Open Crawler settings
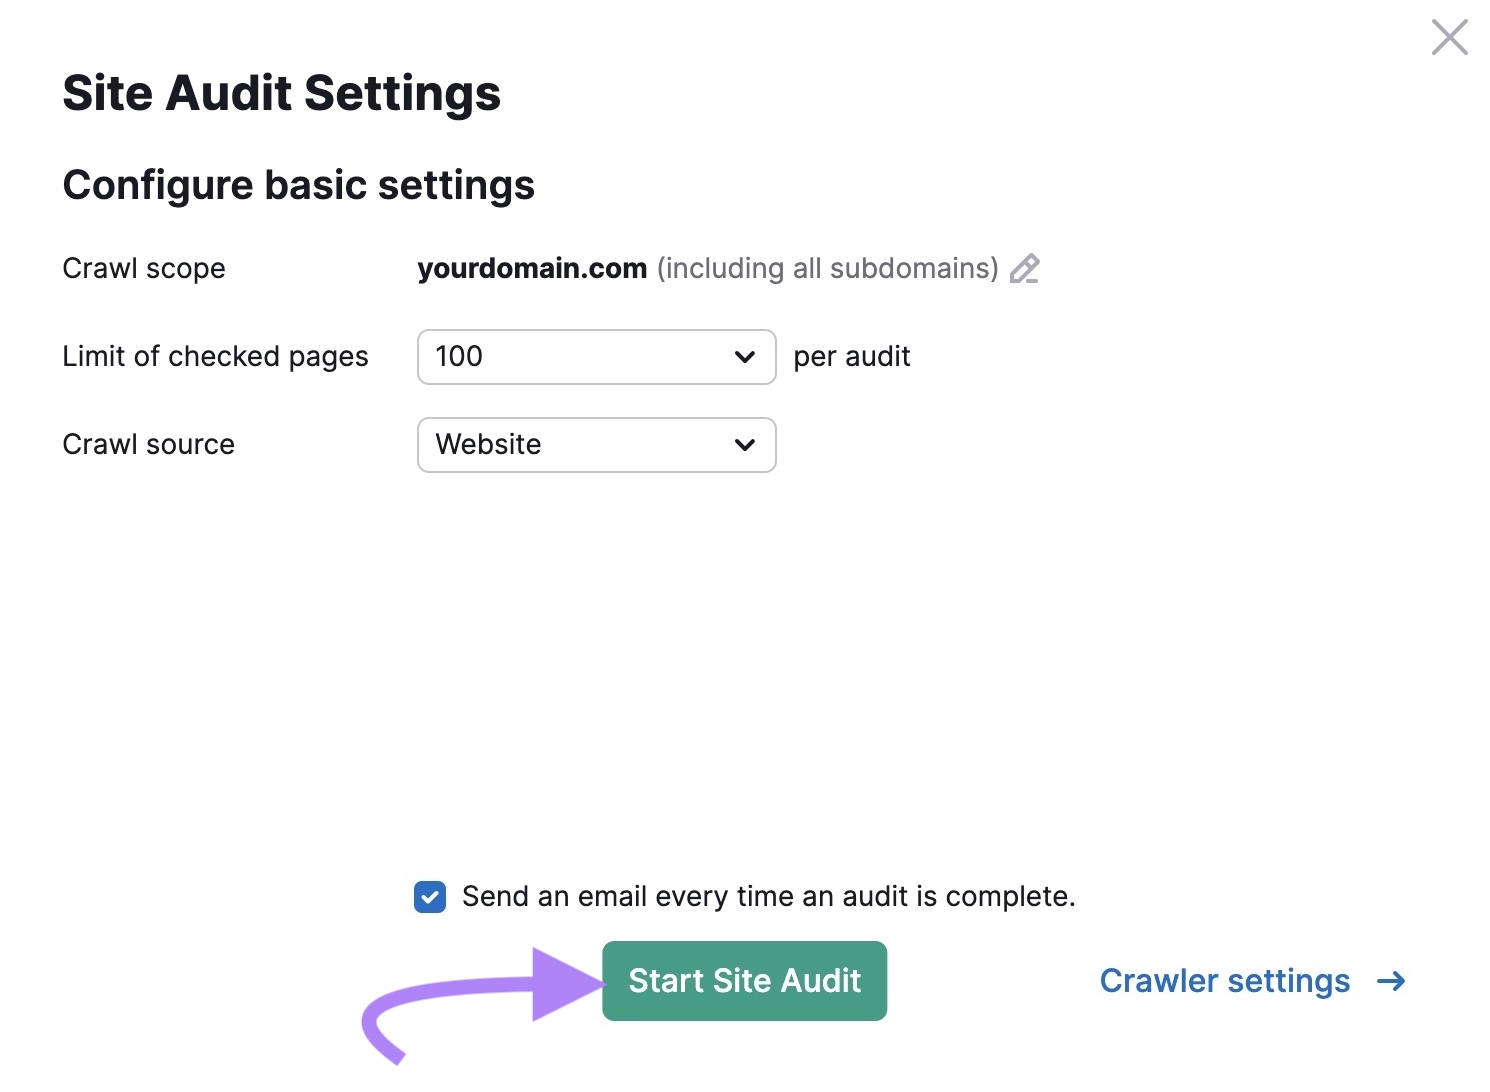This screenshot has width=1490, height=1092. tap(1224, 981)
